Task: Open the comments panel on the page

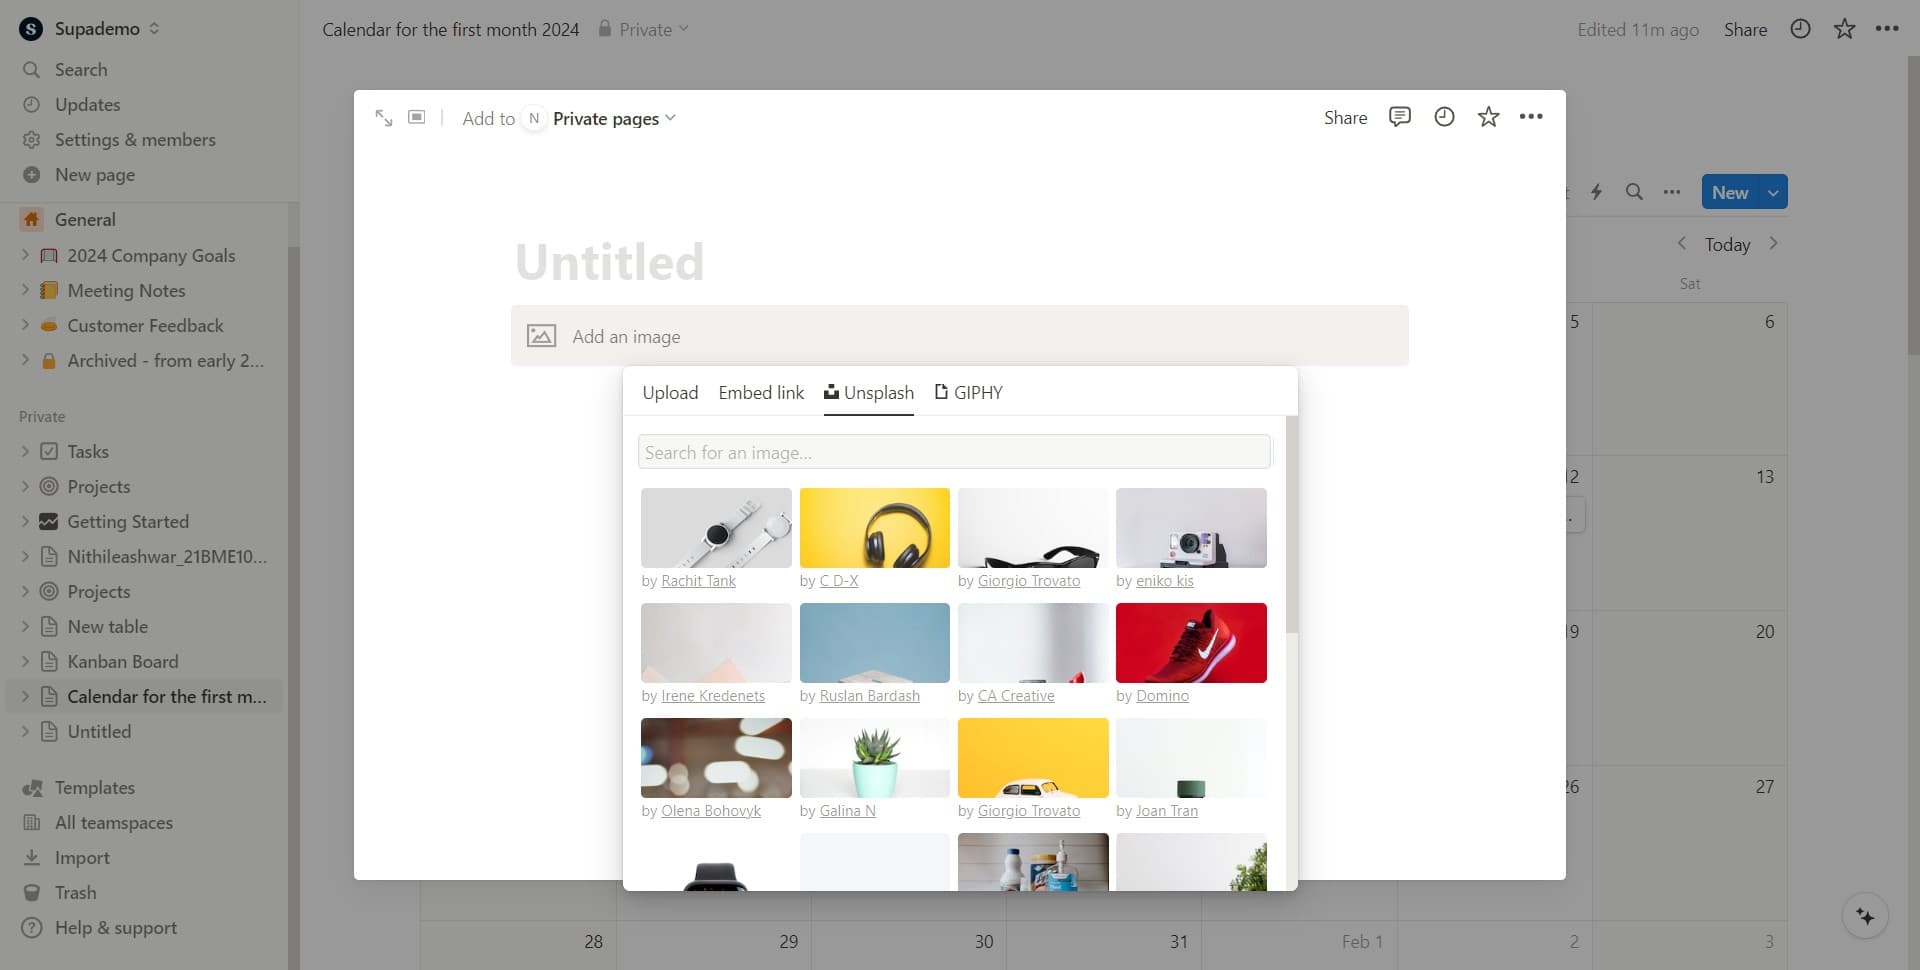Action: tap(1399, 117)
